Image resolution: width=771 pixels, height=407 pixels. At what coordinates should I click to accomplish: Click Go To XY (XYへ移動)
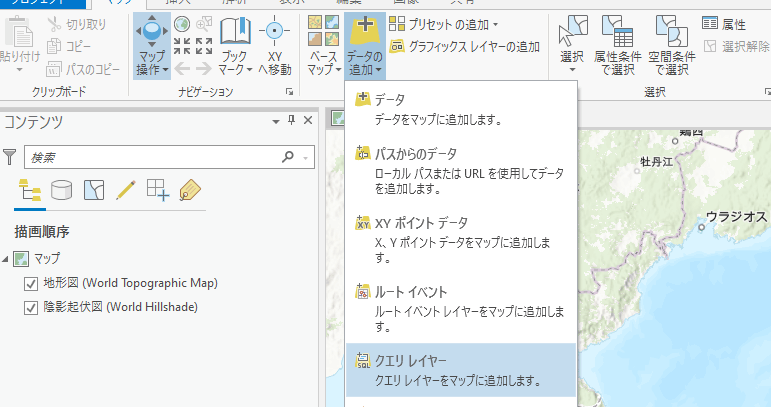(x=274, y=45)
